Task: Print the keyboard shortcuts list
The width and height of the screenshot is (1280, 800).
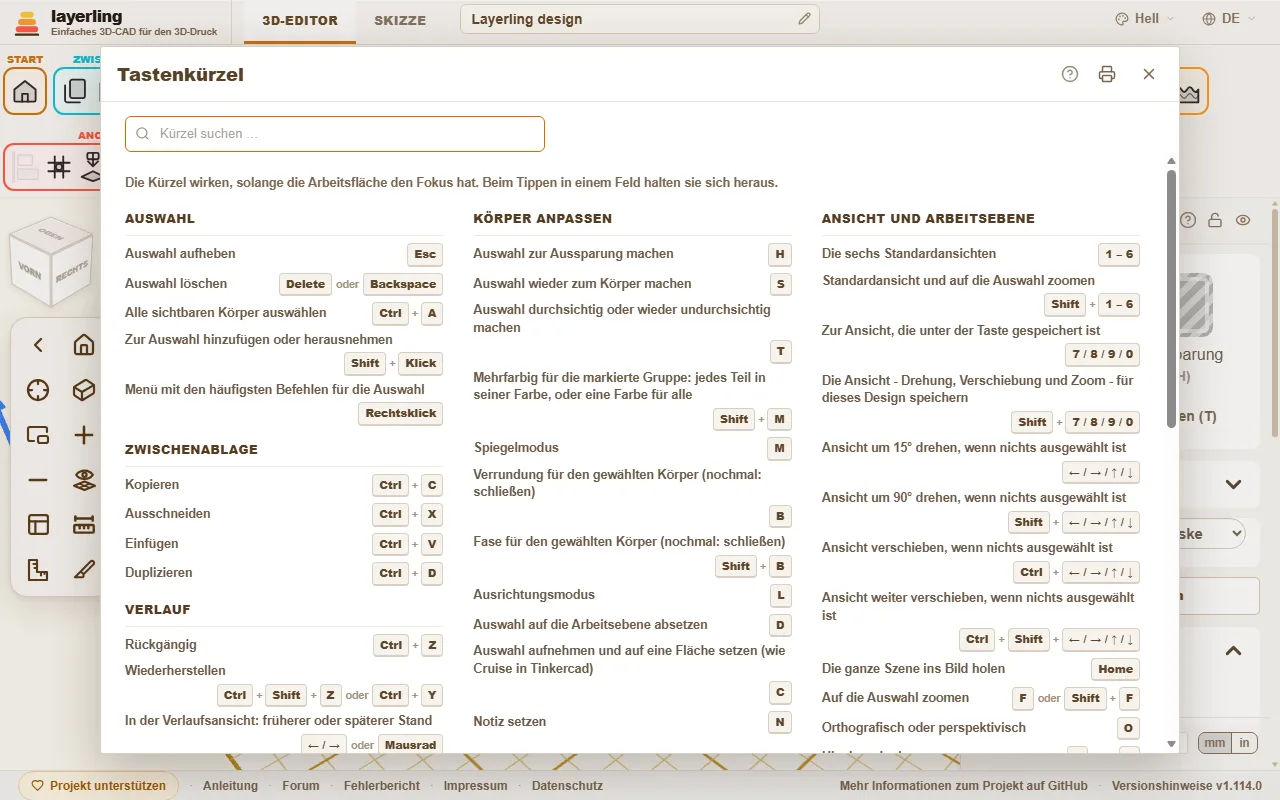Action: click(1106, 74)
